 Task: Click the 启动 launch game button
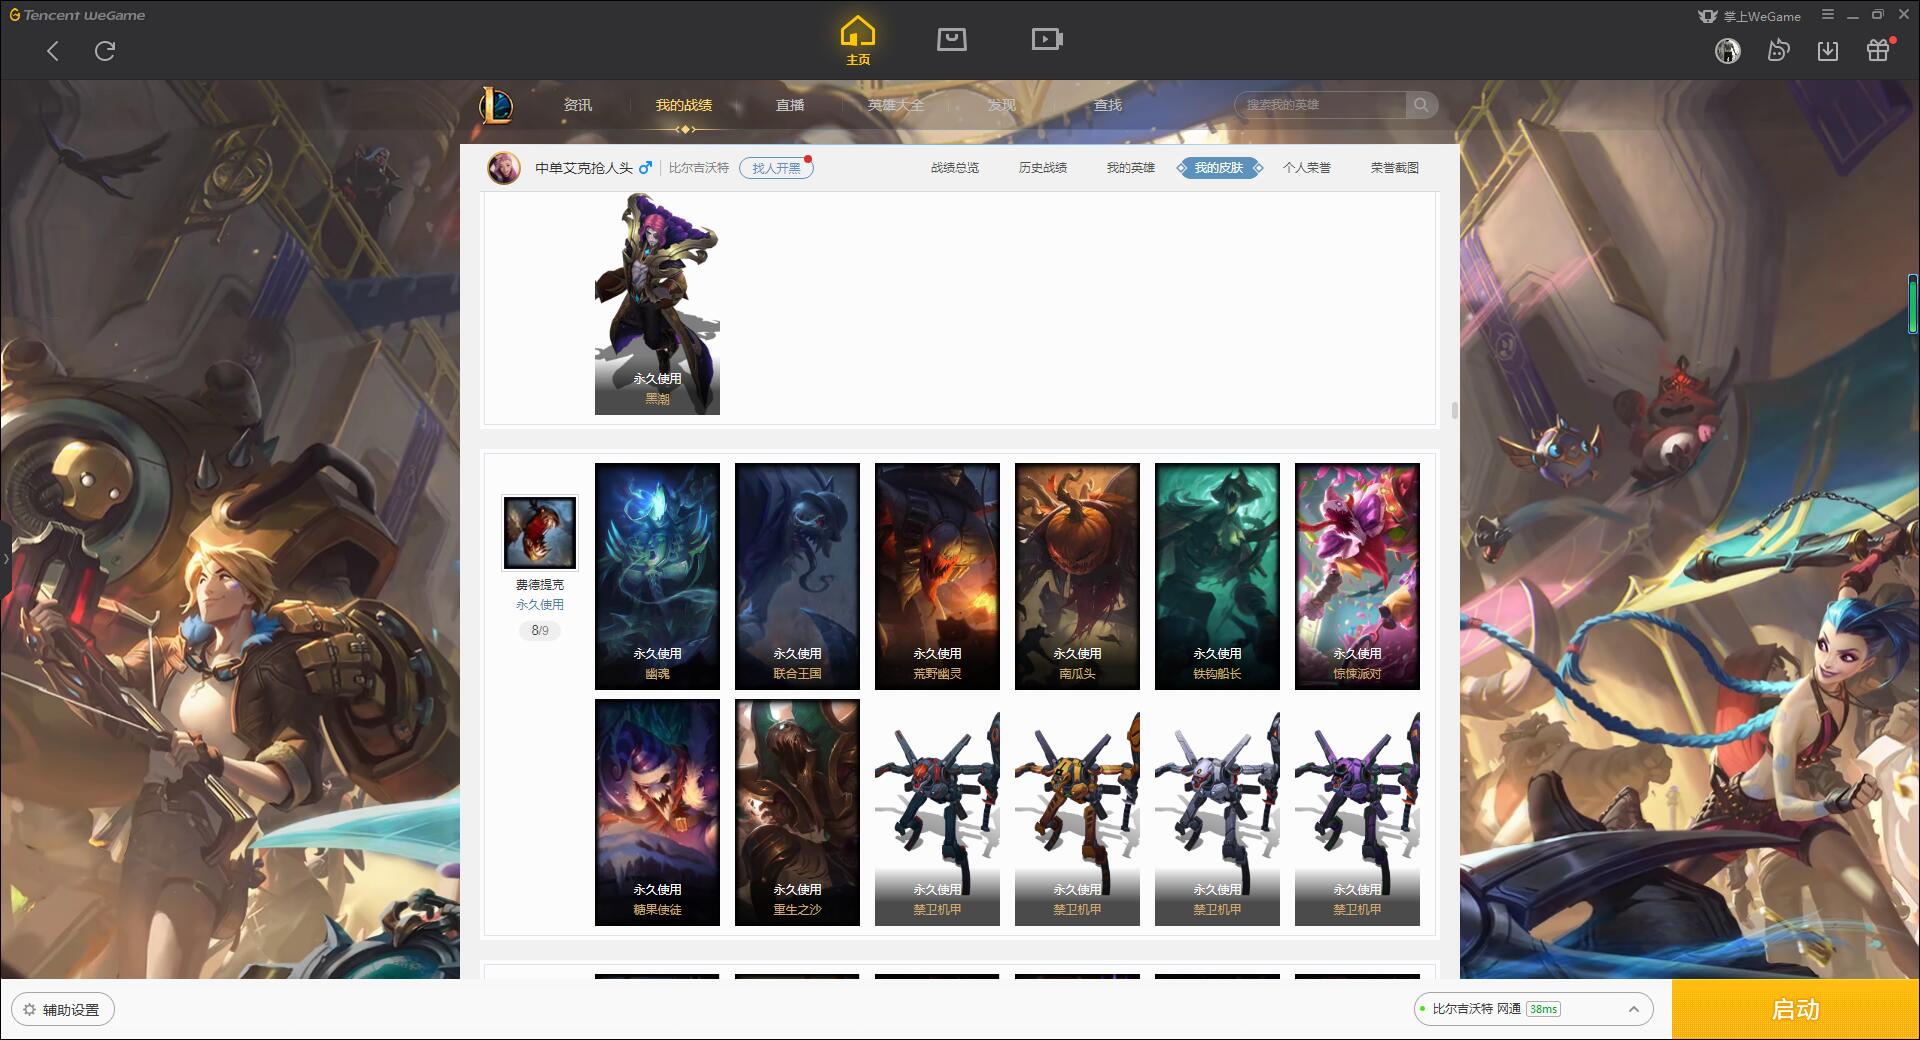tap(1795, 1010)
